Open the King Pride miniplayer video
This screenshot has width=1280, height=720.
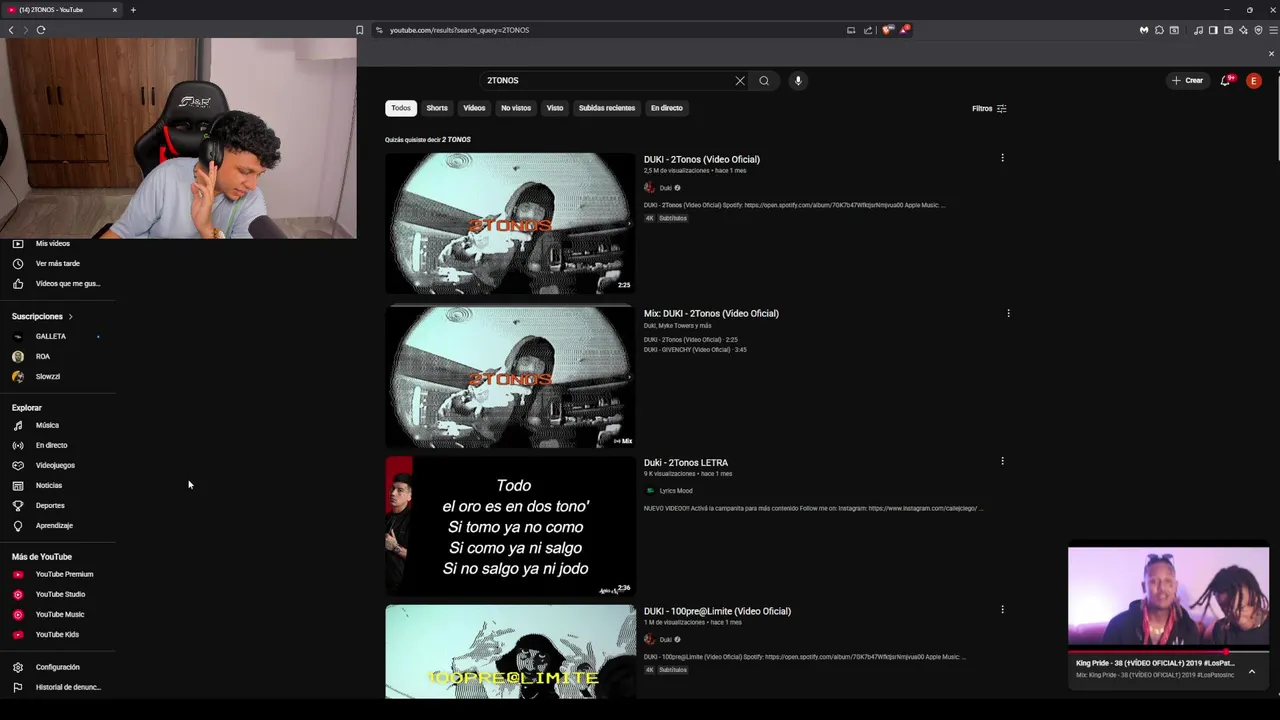coord(1168,596)
